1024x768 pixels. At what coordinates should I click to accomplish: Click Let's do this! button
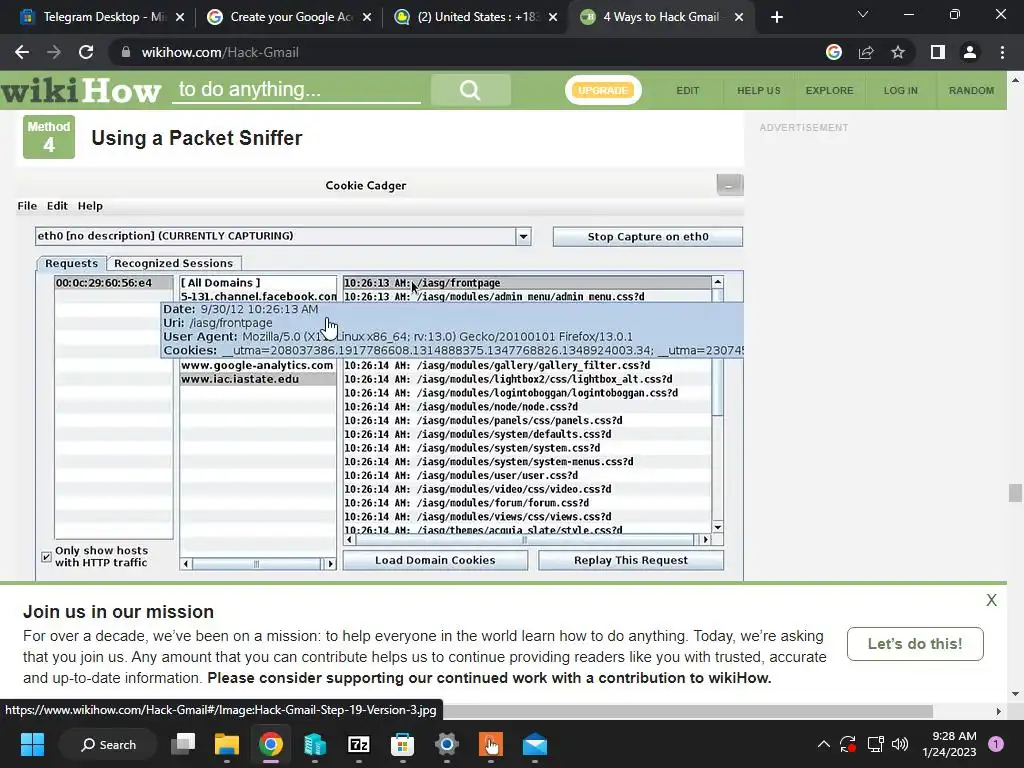tap(915, 644)
